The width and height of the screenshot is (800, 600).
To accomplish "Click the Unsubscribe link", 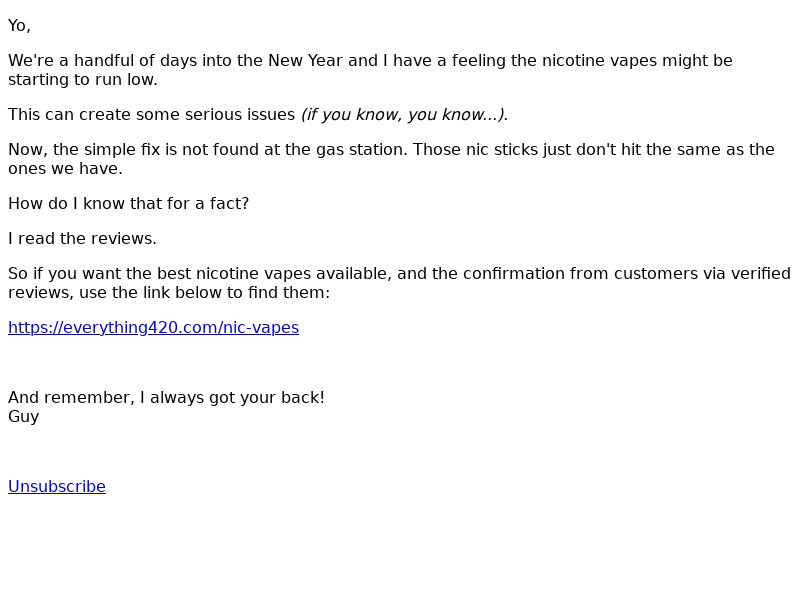I will click(x=57, y=487).
